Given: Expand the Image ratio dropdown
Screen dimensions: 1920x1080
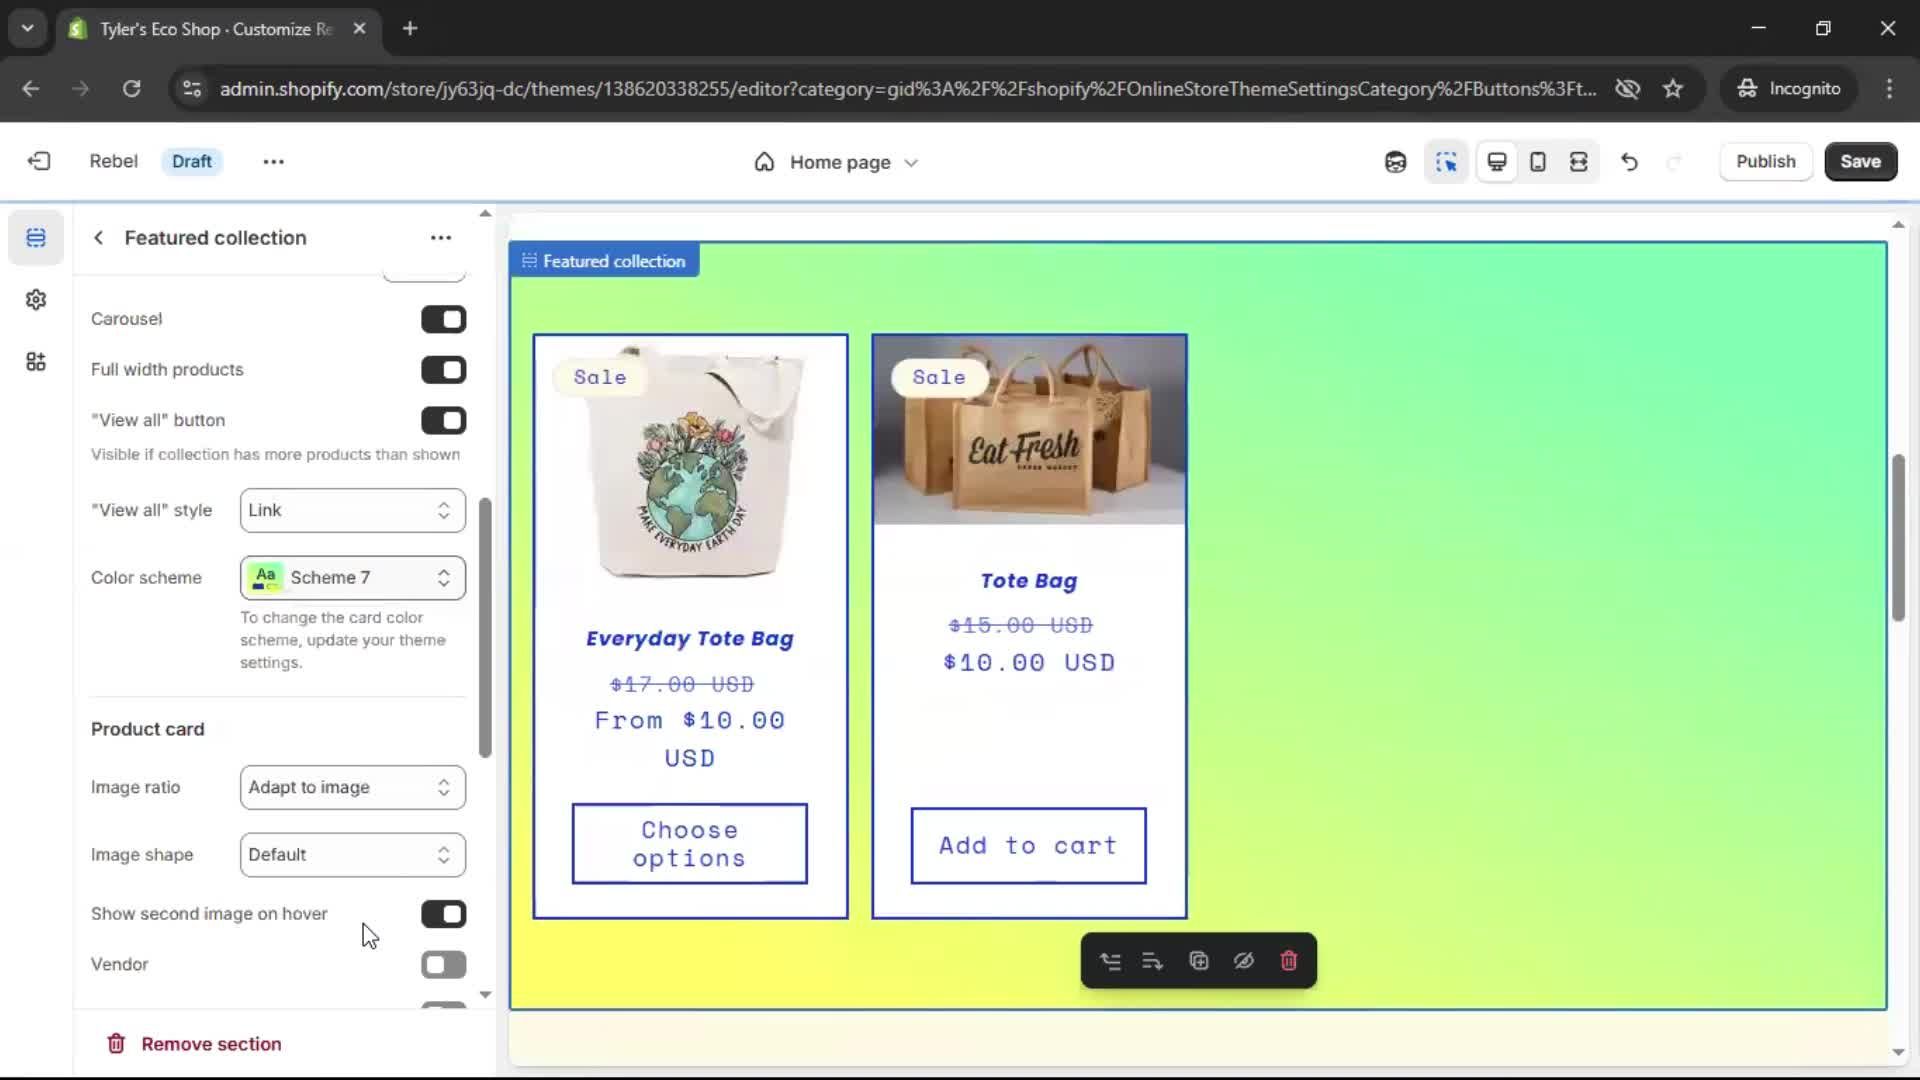Looking at the screenshot, I should (x=352, y=788).
